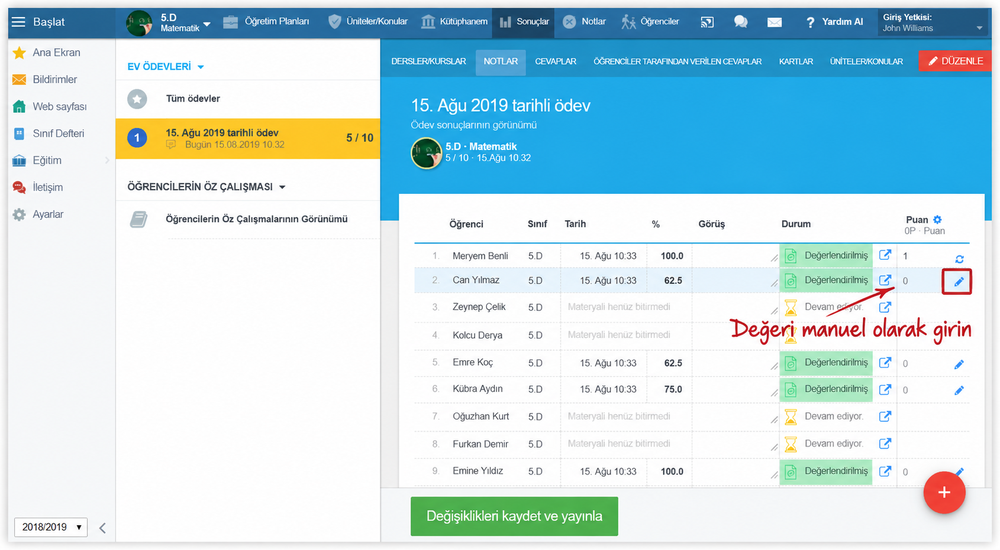Click the red plus floating button
1000x550 pixels.
[944, 493]
